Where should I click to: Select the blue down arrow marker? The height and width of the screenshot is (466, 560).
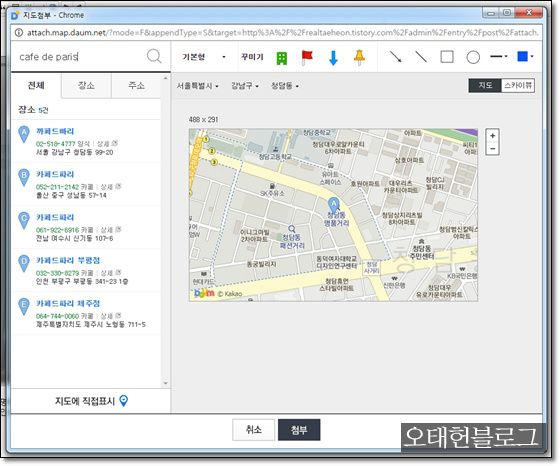tap(333, 58)
